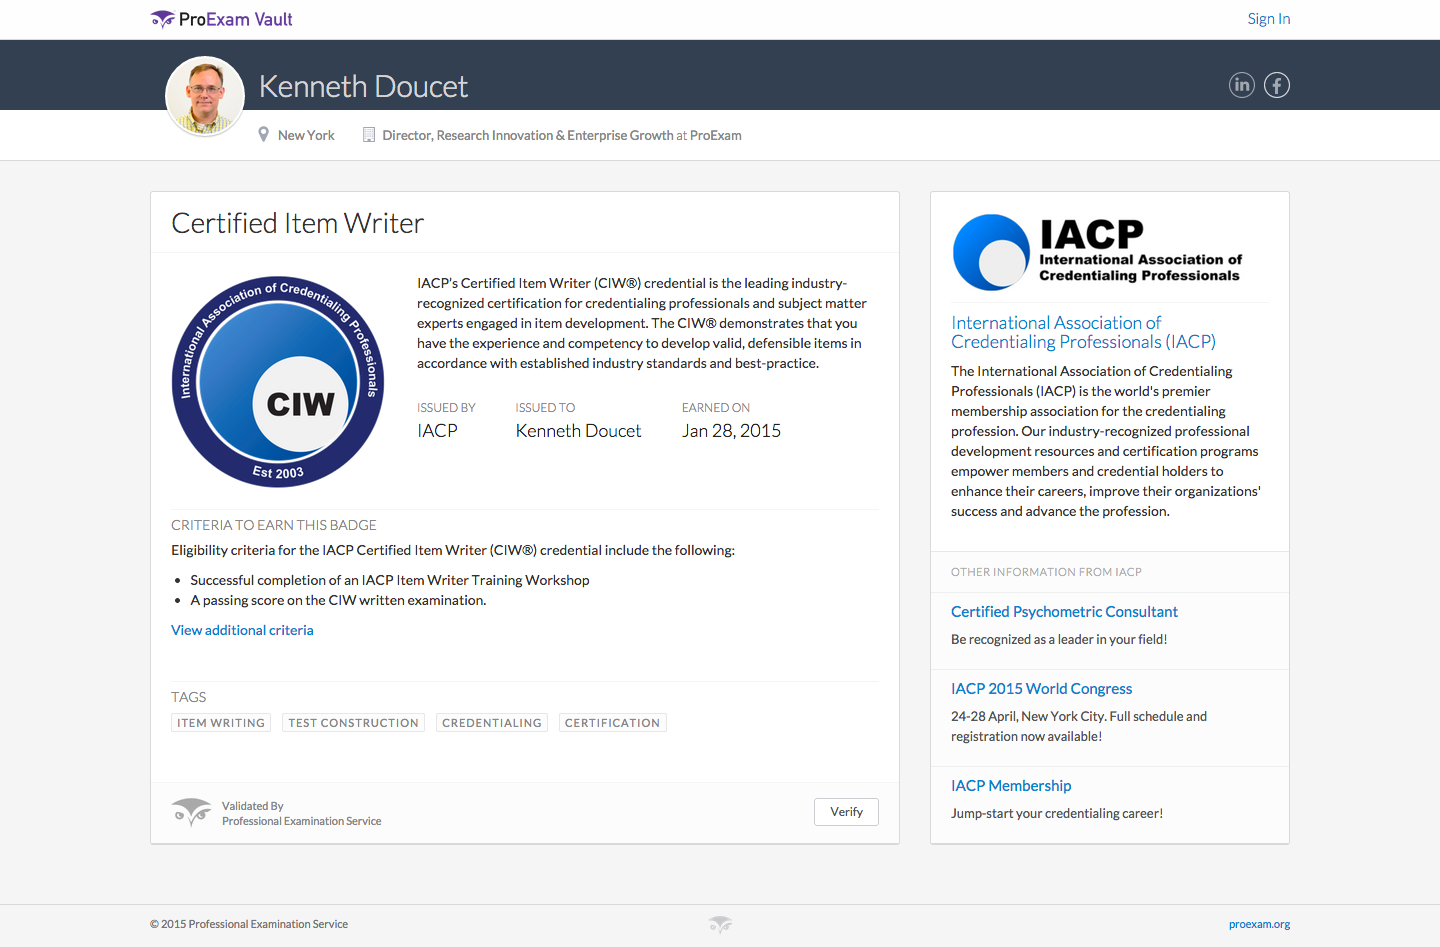Select the CERTIFICATION tag
The width and height of the screenshot is (1440, 947).
[612, 723]
